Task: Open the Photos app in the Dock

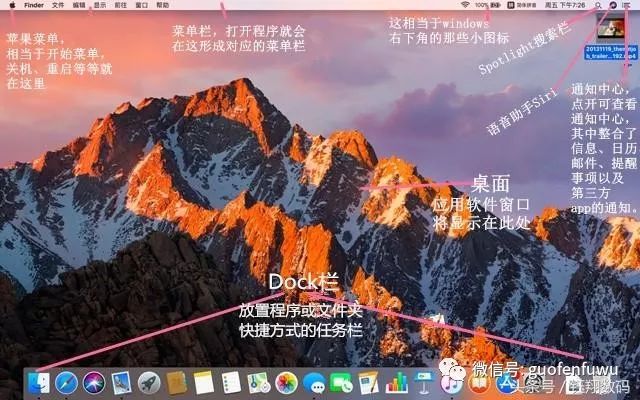Action: click(x=287, y=383)
